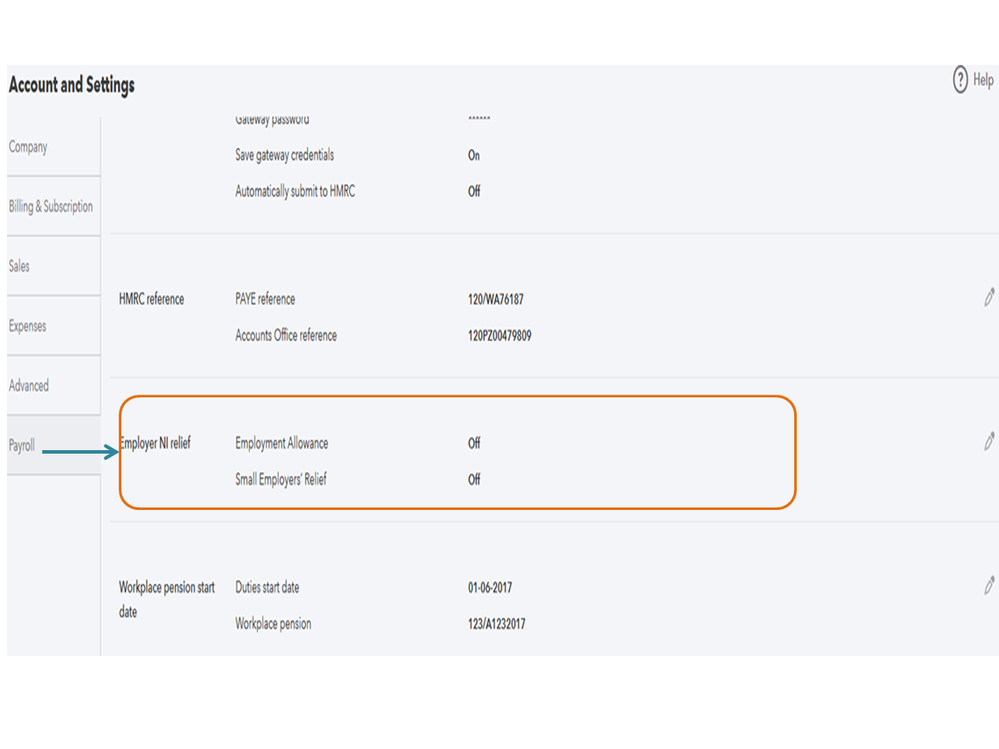
Task: Click the Employment Allowance Off value
Action: click(x=474, y=443)
